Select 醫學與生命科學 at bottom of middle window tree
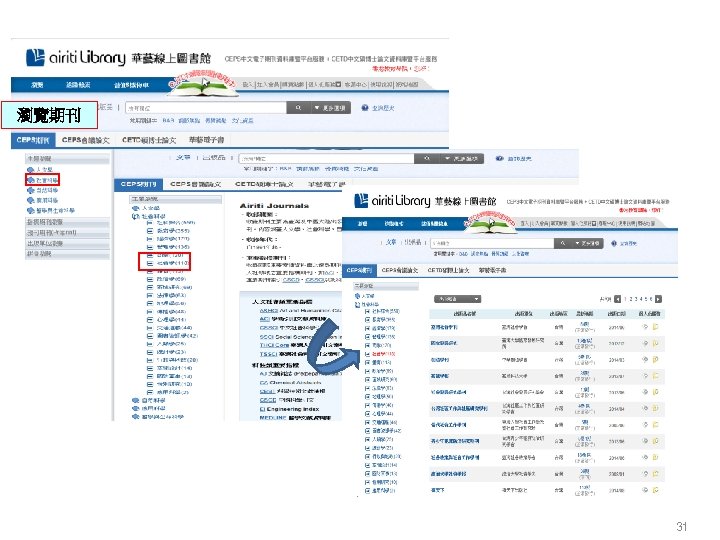 point(162,416)
